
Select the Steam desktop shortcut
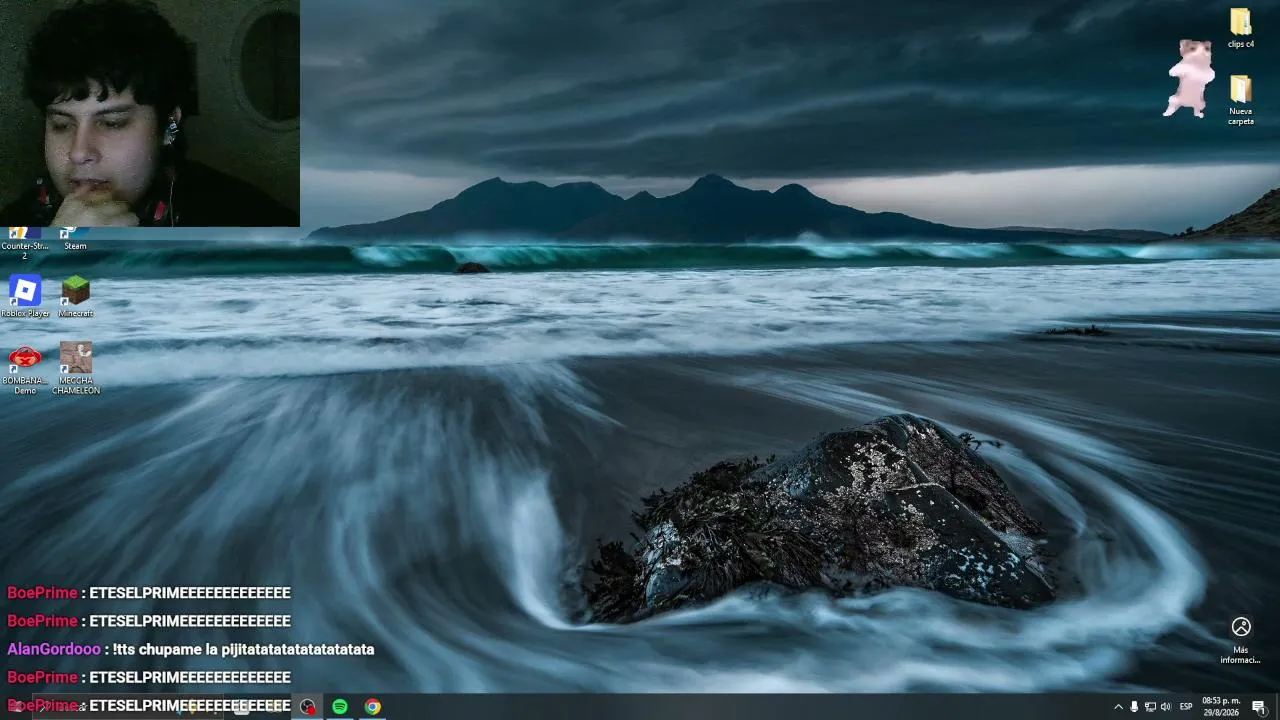[x=75, y=240]
